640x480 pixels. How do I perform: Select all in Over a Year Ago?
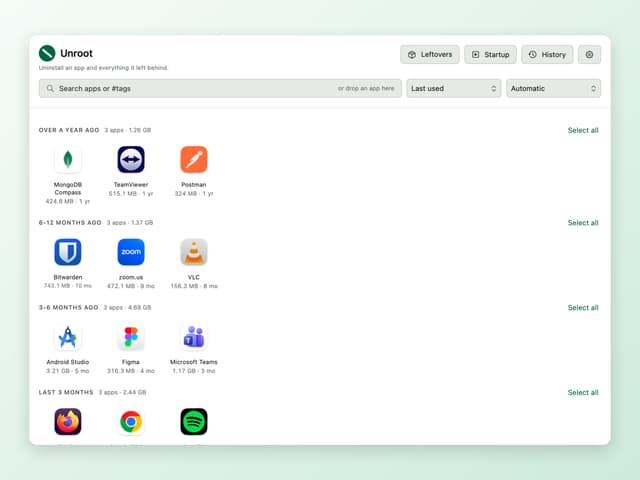click(583, 130)
